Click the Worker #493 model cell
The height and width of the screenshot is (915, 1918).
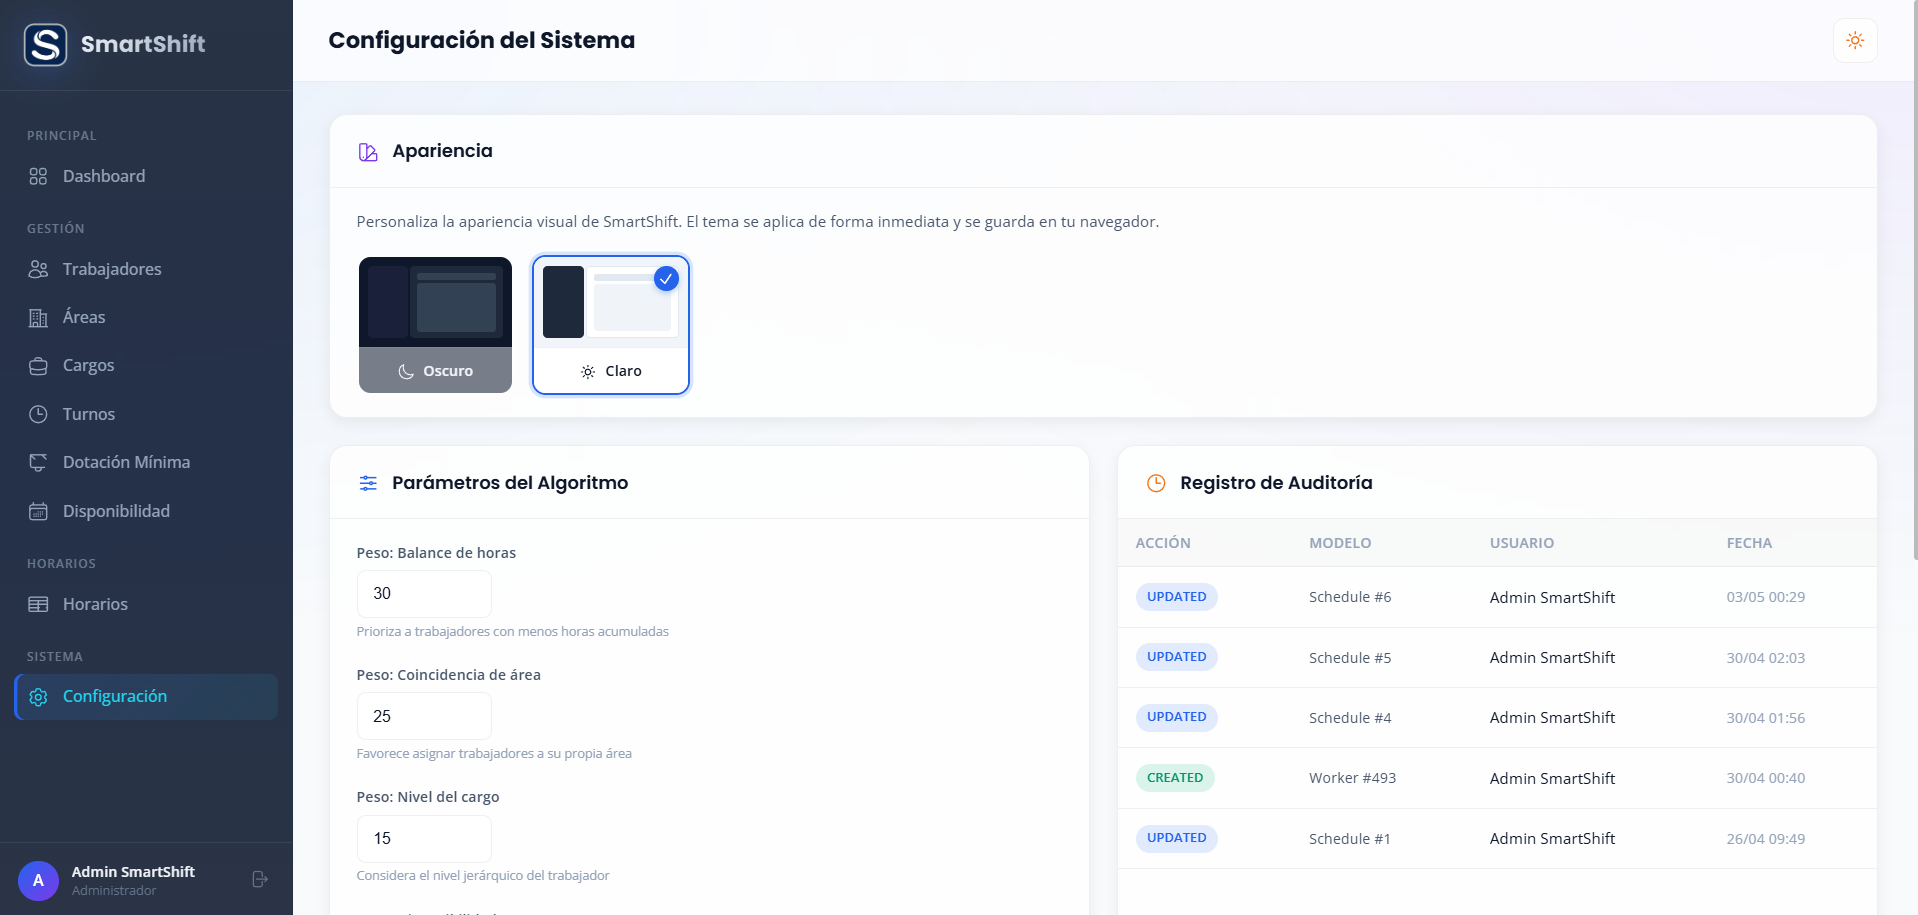1352,778
